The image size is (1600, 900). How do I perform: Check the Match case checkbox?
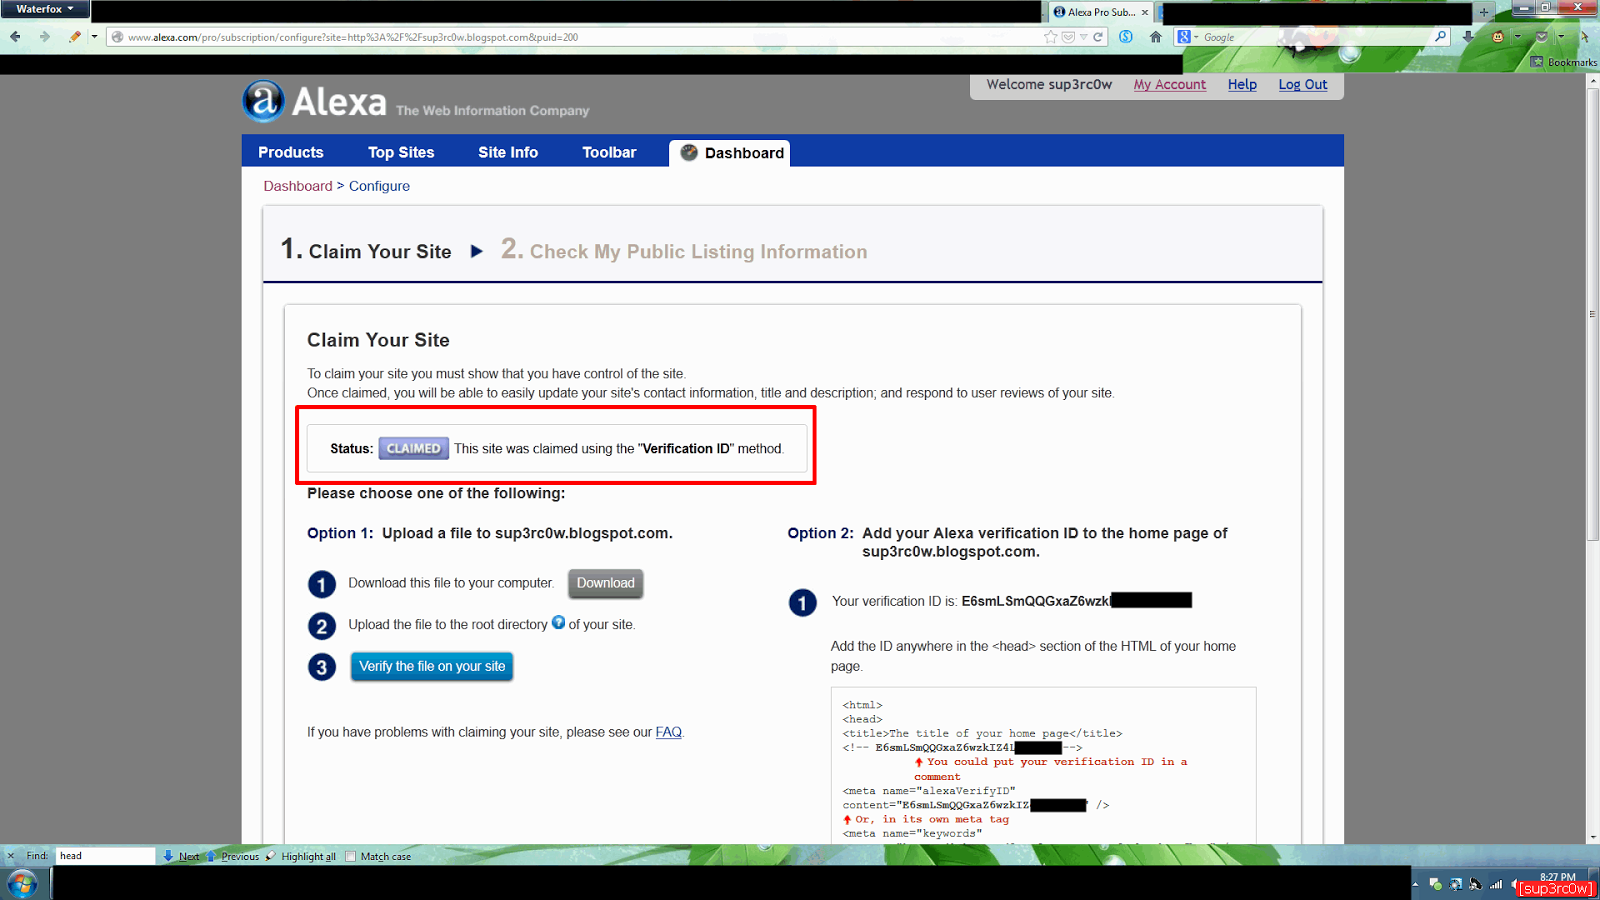(x=351, y=856)
